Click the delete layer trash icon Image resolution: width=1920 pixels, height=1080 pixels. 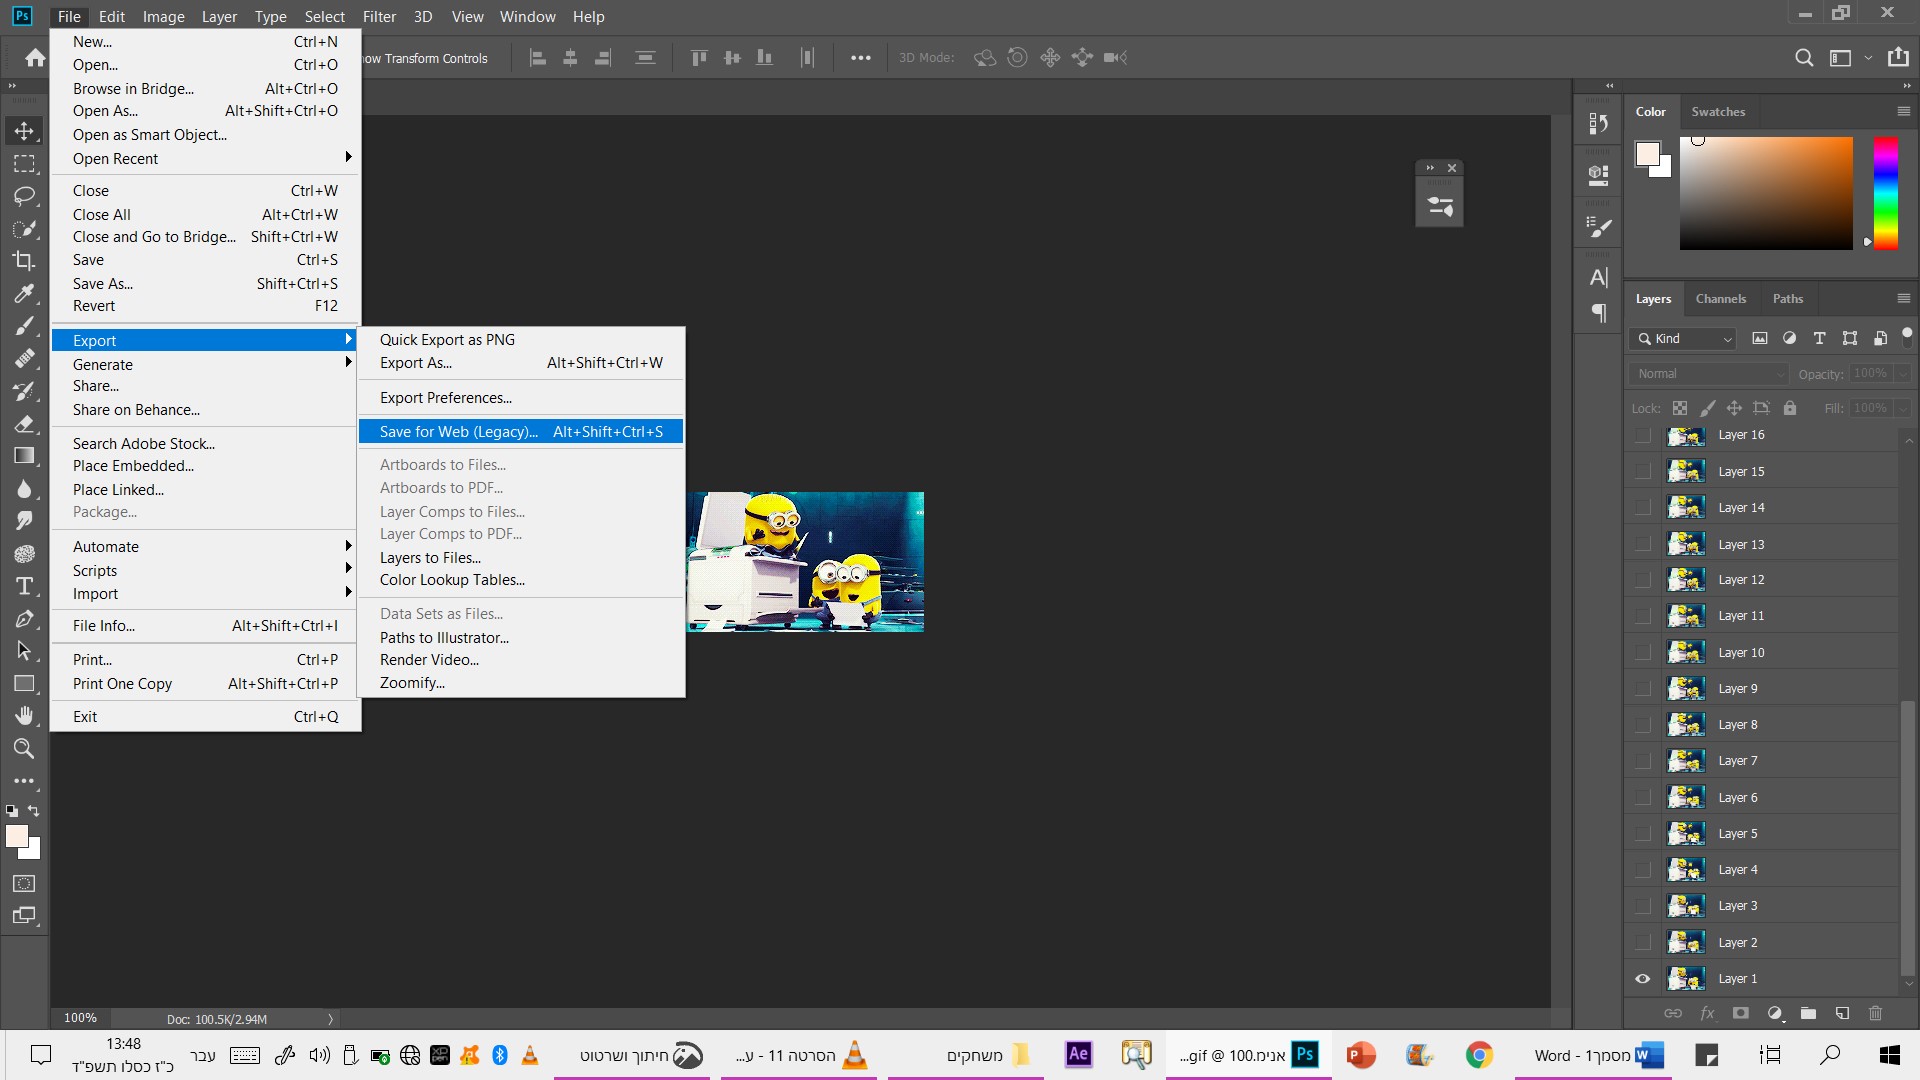[1875, 1013]
